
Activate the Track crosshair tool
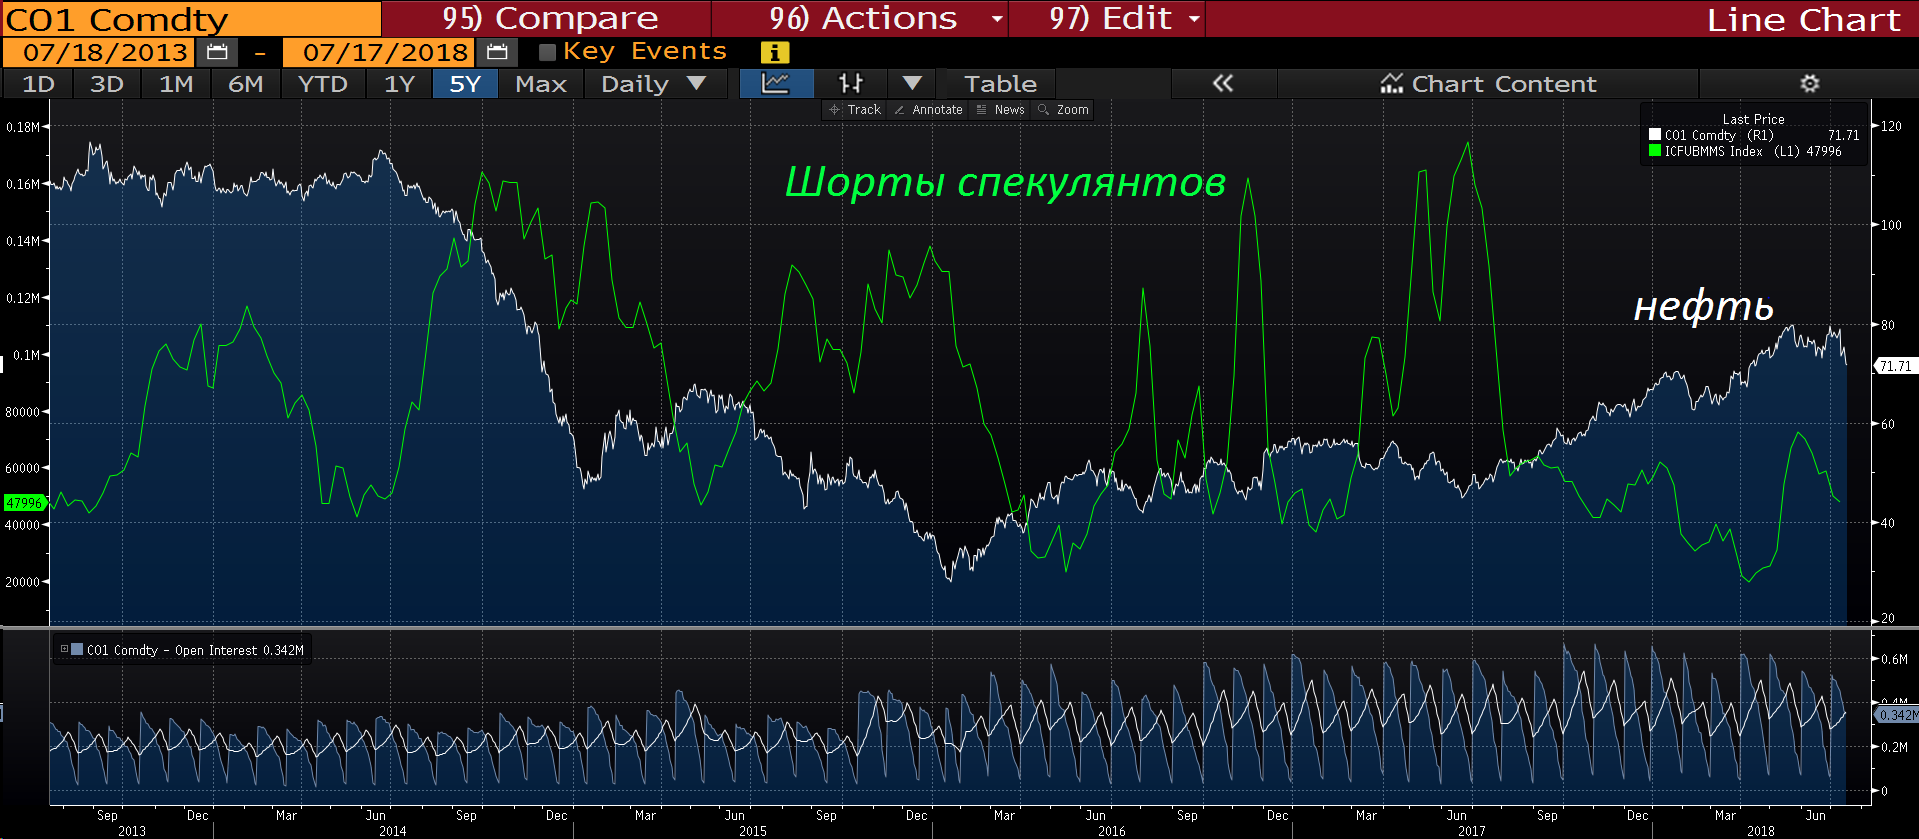(x=855, y=110)
